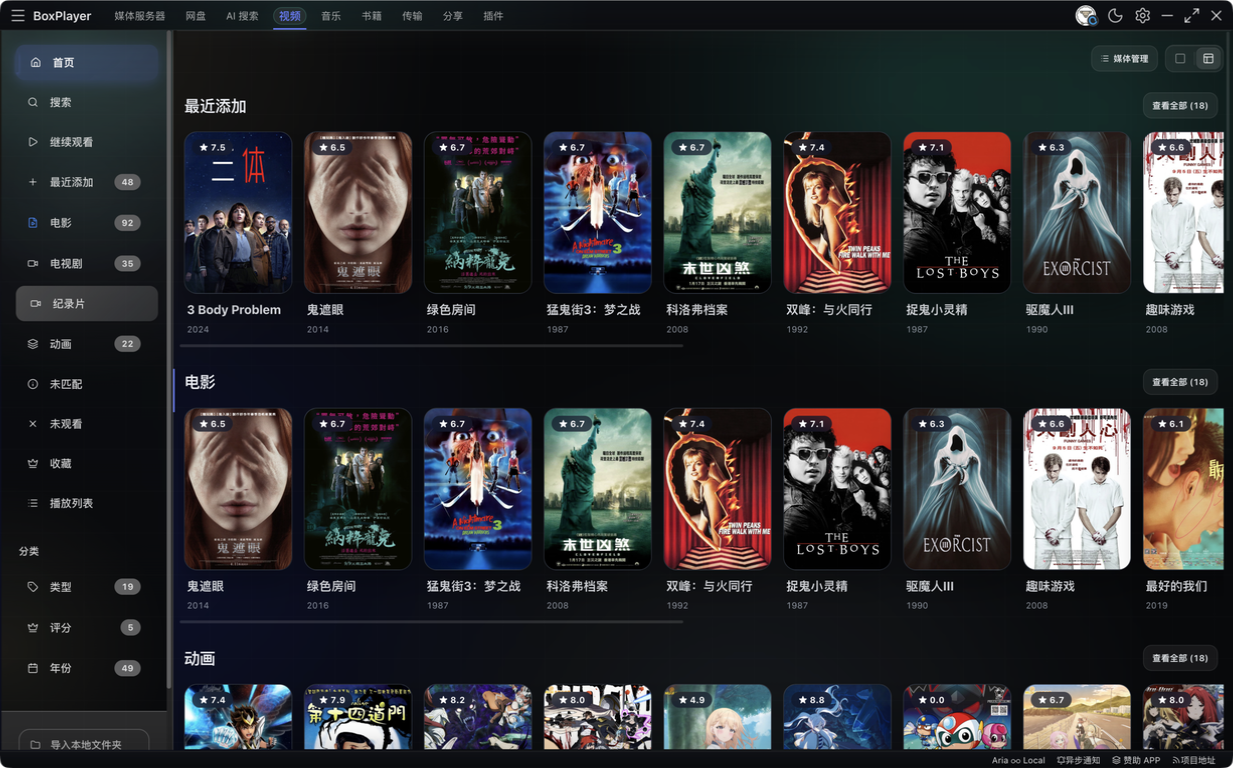Switch to the 网盘 tab
Image resolution: width=1233 pixels, height=768 pixels.
[x=196, y=16]
